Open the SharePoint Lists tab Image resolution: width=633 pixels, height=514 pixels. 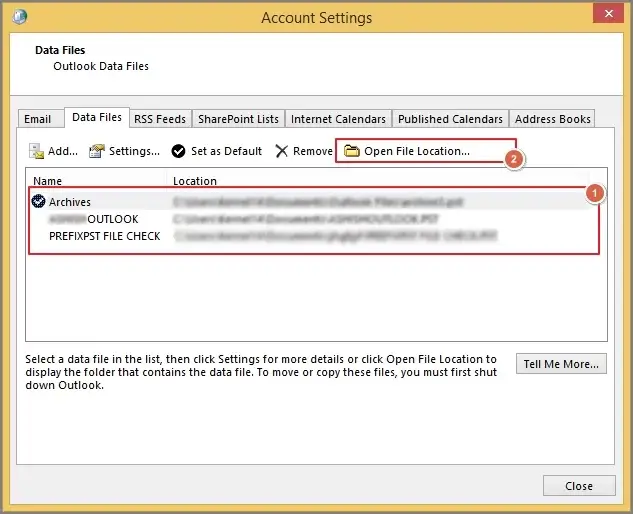pos(238,119)
